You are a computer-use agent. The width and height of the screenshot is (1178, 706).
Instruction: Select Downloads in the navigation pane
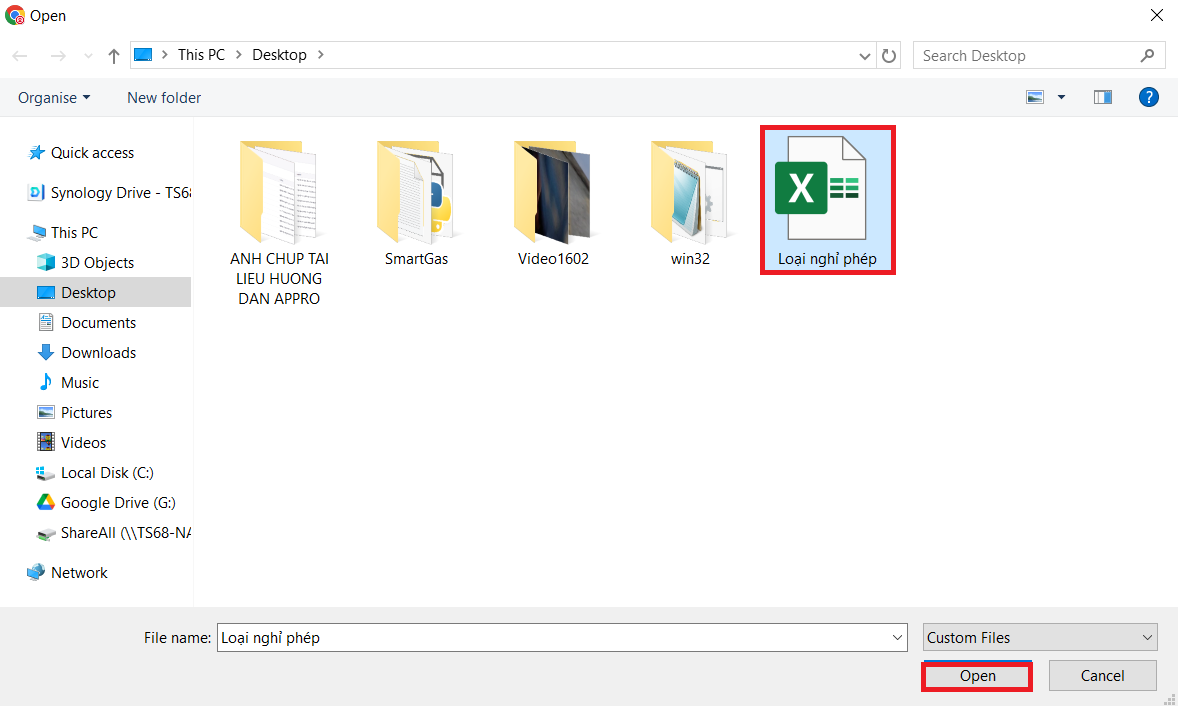(98, 353)
